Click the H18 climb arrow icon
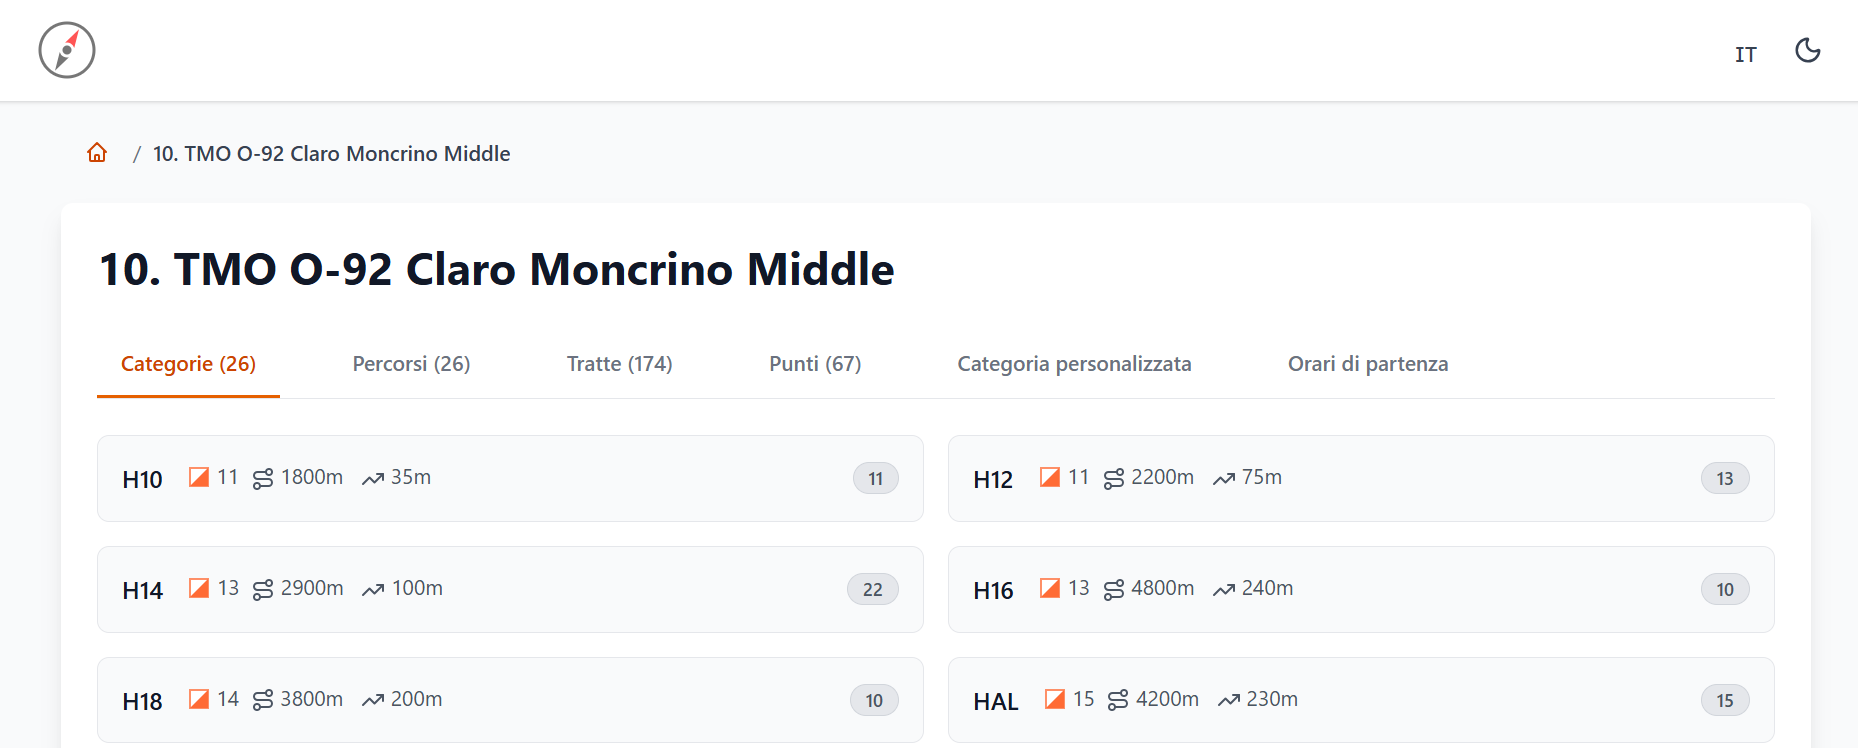 click(373, 700)
